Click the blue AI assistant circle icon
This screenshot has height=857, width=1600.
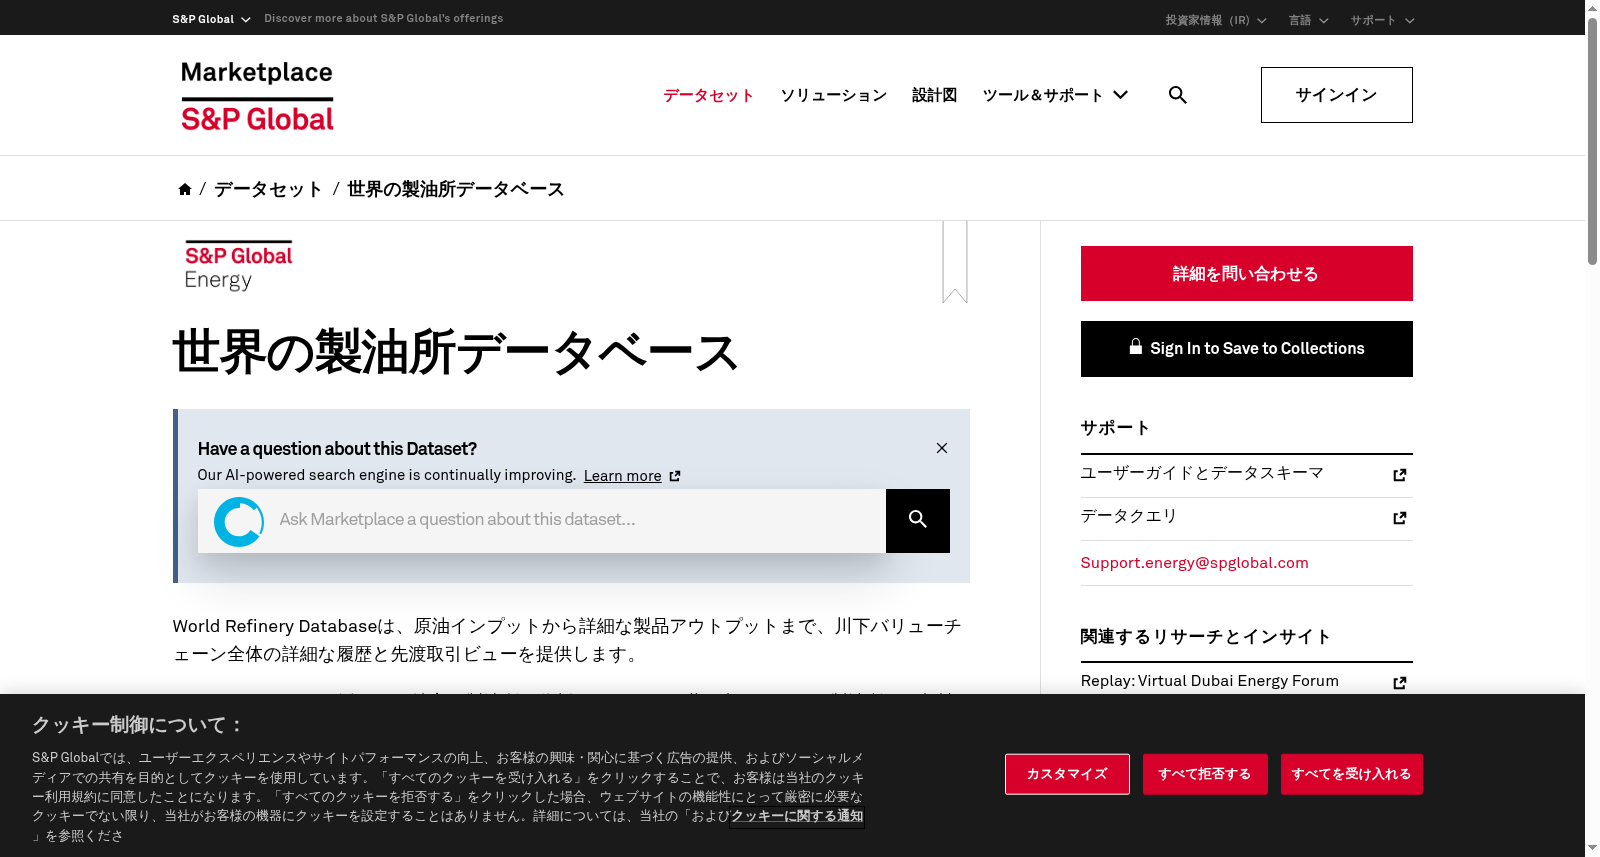tap(239, 521)
